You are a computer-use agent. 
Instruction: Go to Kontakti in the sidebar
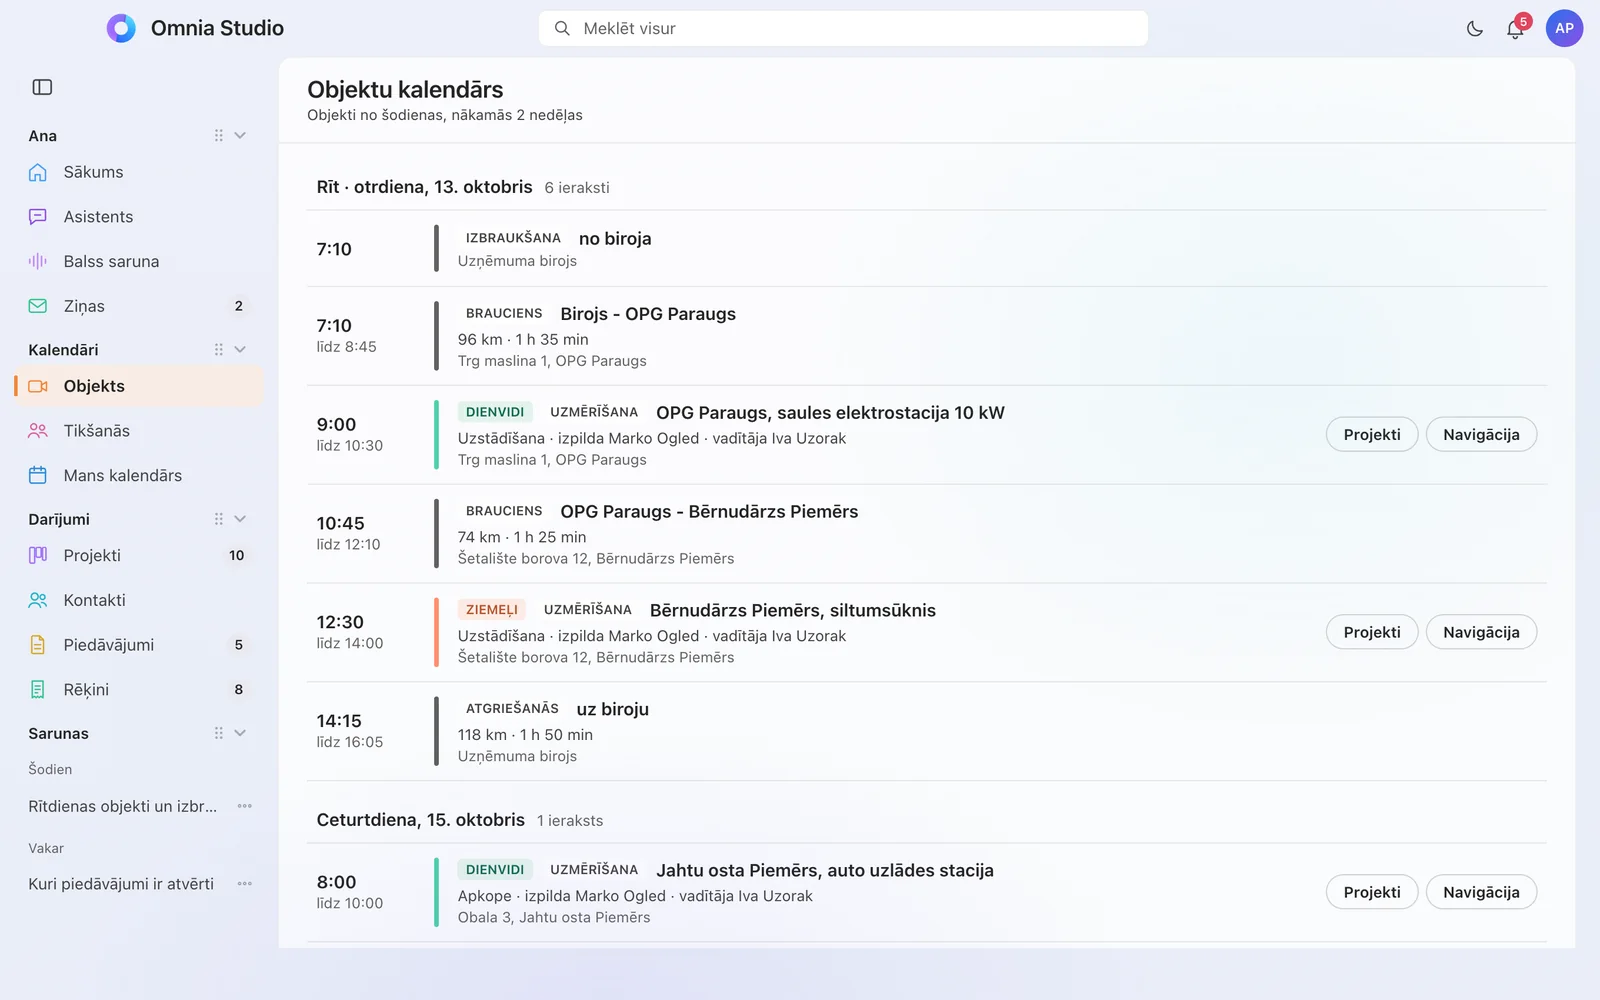pos(139,600)
